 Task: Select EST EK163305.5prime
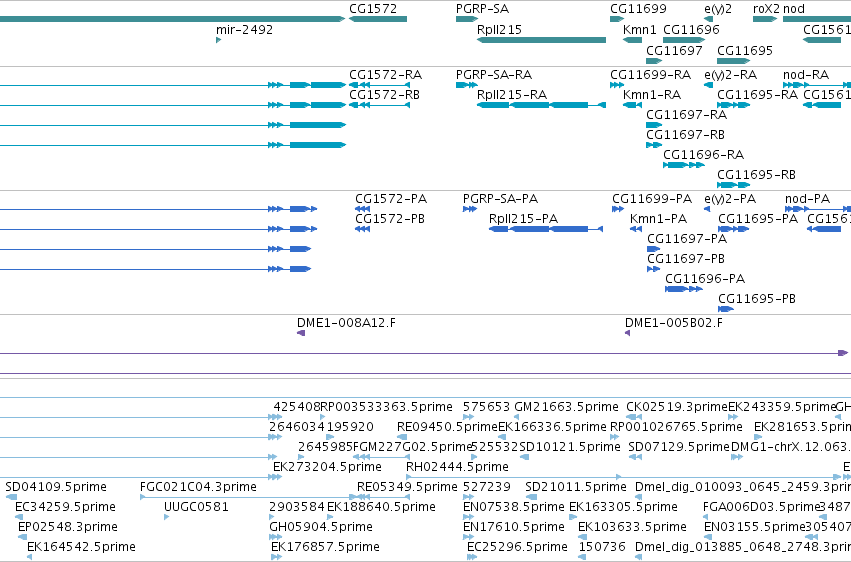click(x=573, y=518)
